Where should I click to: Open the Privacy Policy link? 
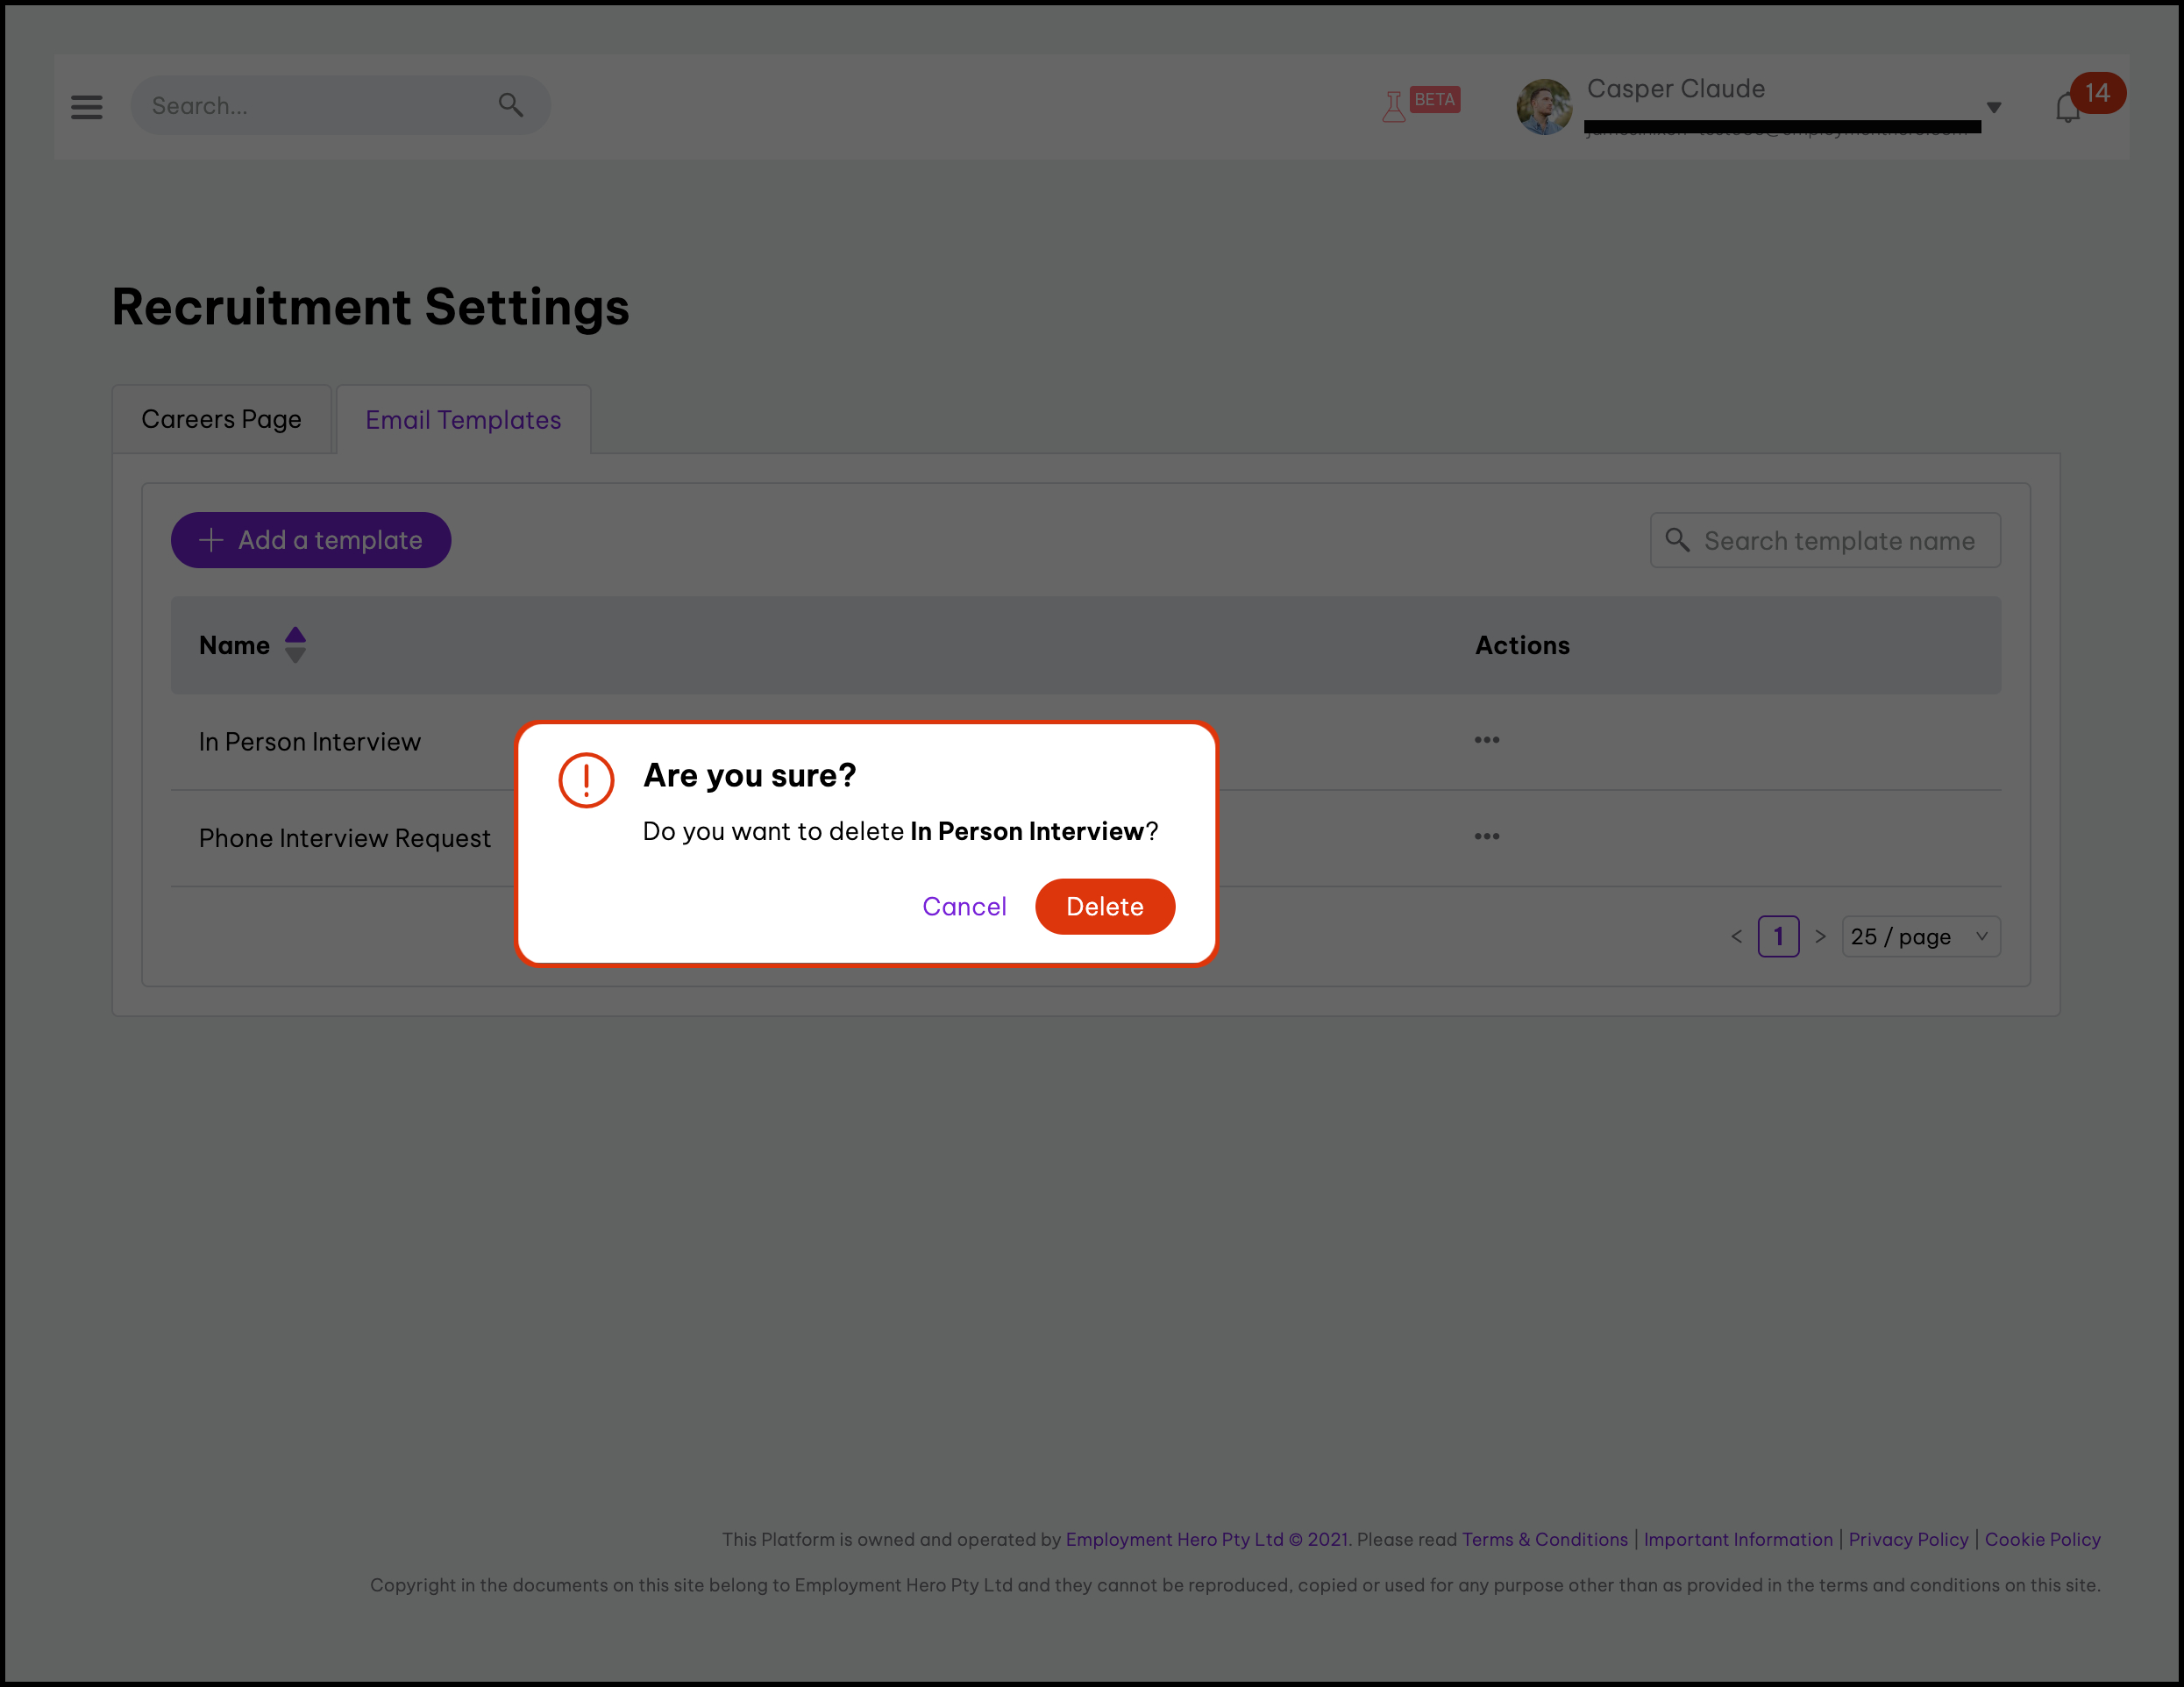[x=1907, y=1539]
